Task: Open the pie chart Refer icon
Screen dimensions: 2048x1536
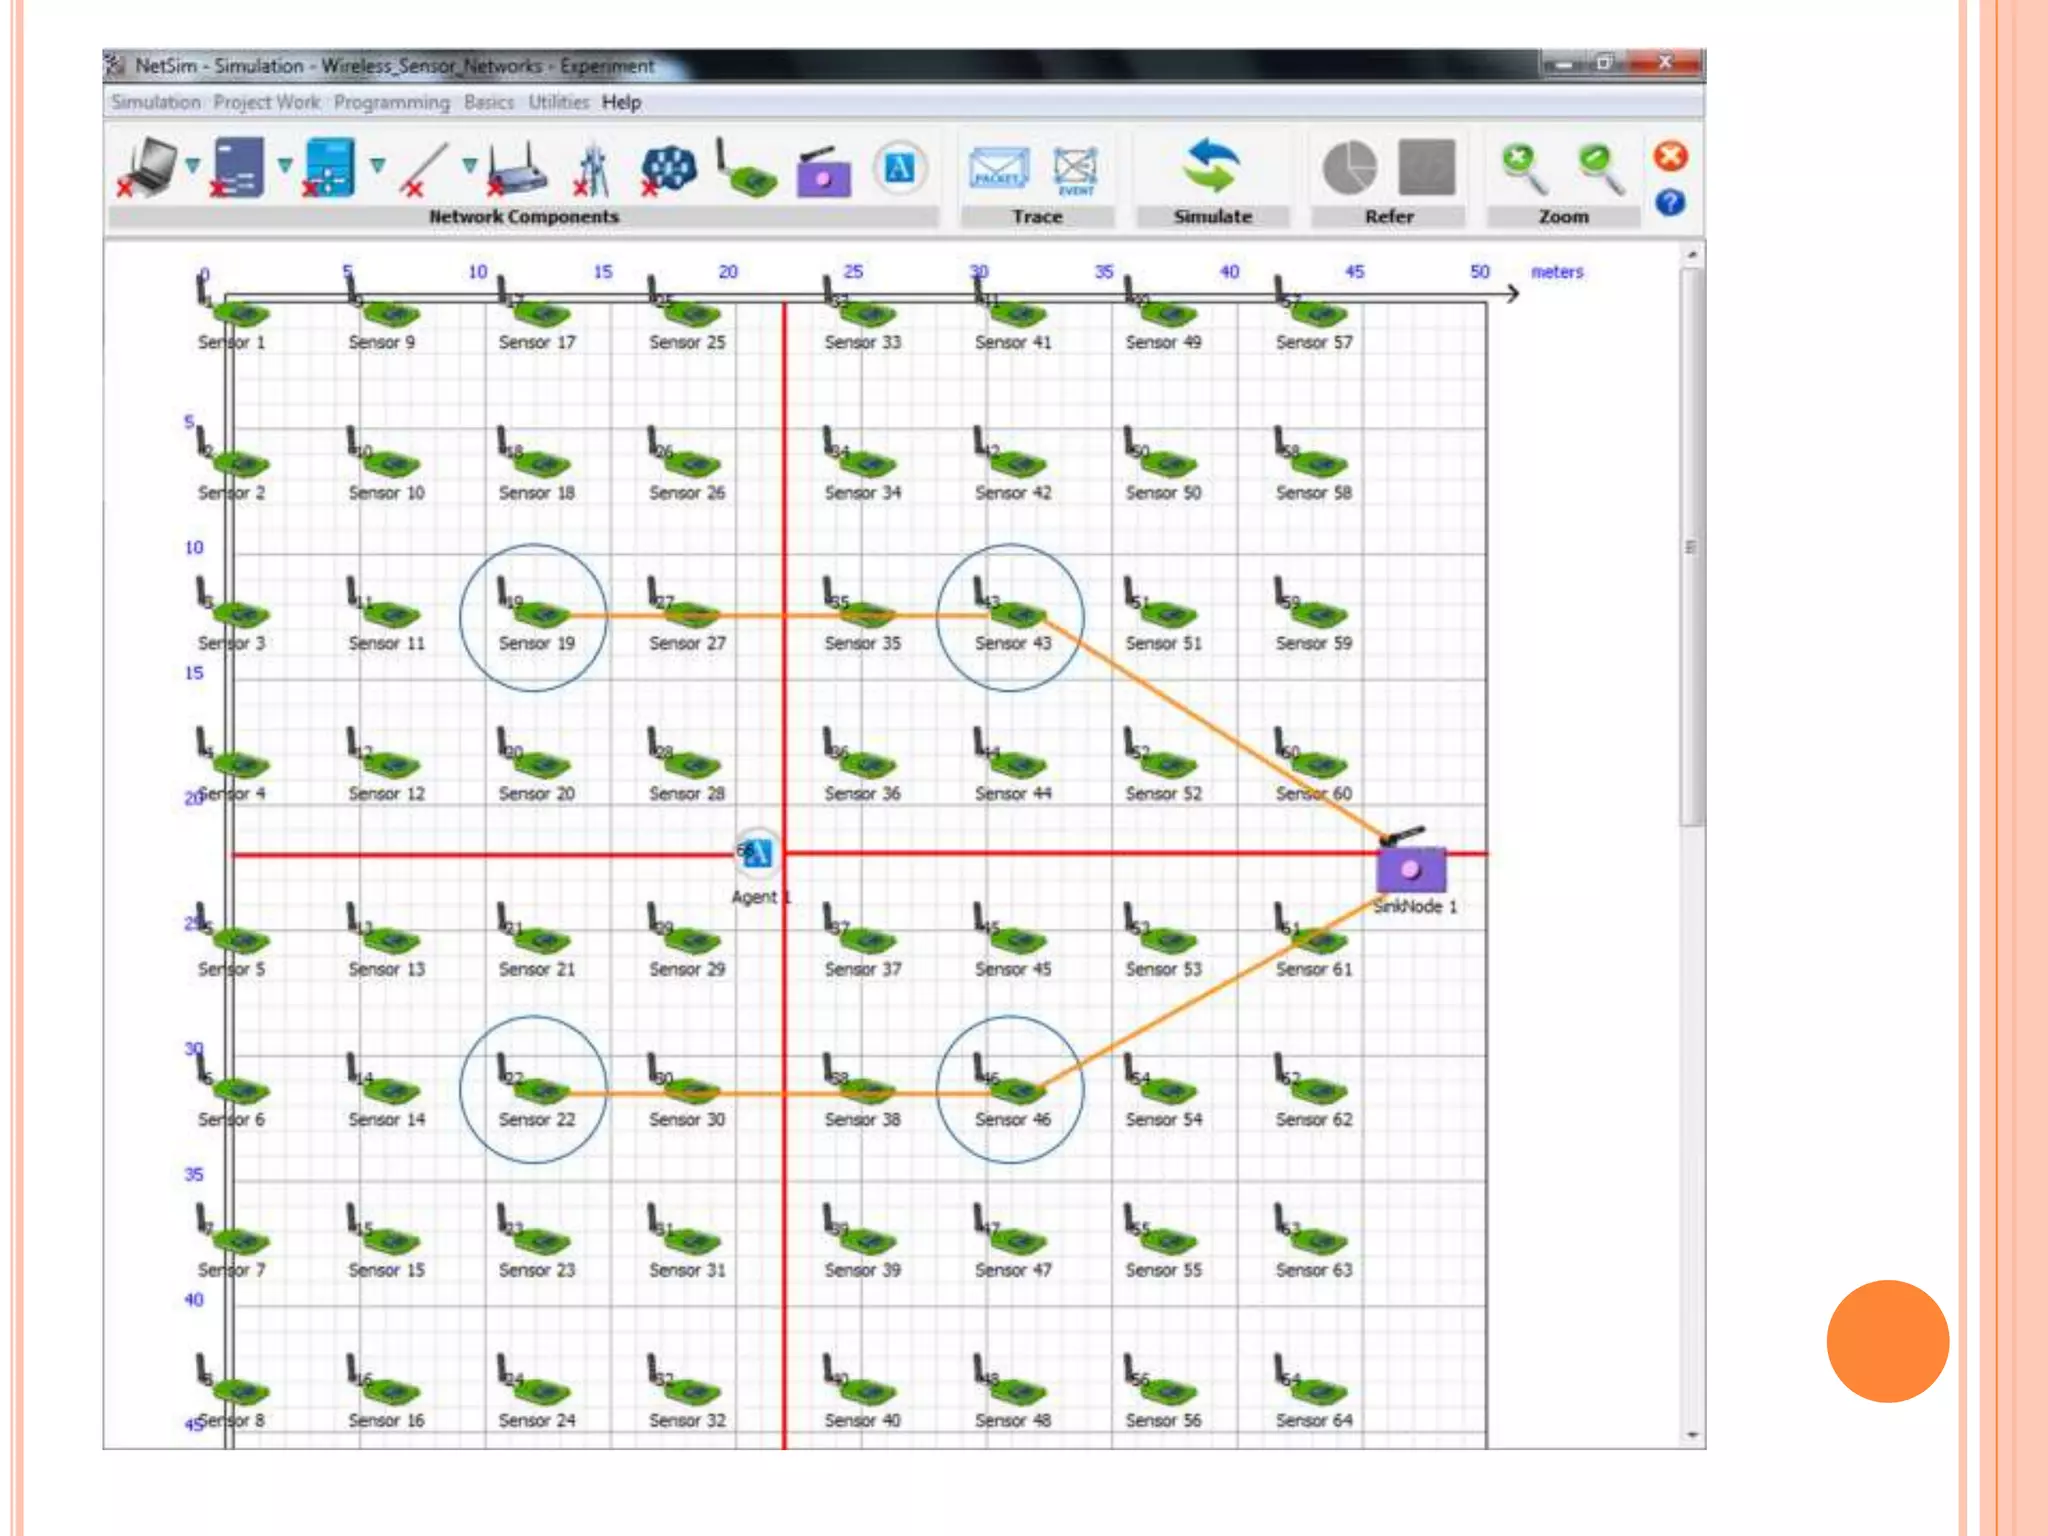Action: 1349,167
